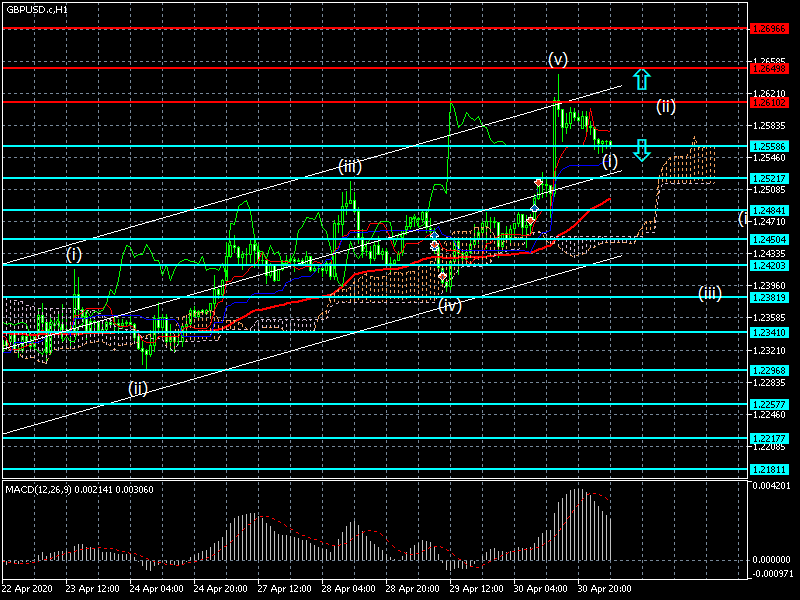This screenshot has width=800, height=600.
Task: Click the cyan 1.23410 level price tag
Action: tap(769, 333)
